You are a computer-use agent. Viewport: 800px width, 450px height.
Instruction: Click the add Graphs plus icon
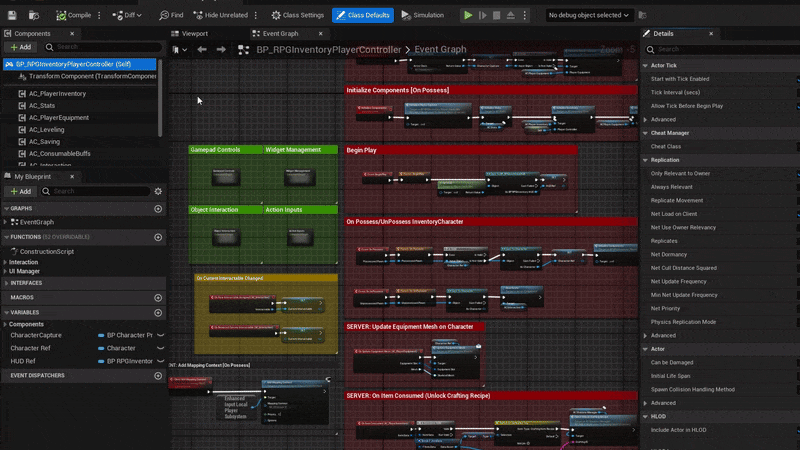tap(158, 209)
